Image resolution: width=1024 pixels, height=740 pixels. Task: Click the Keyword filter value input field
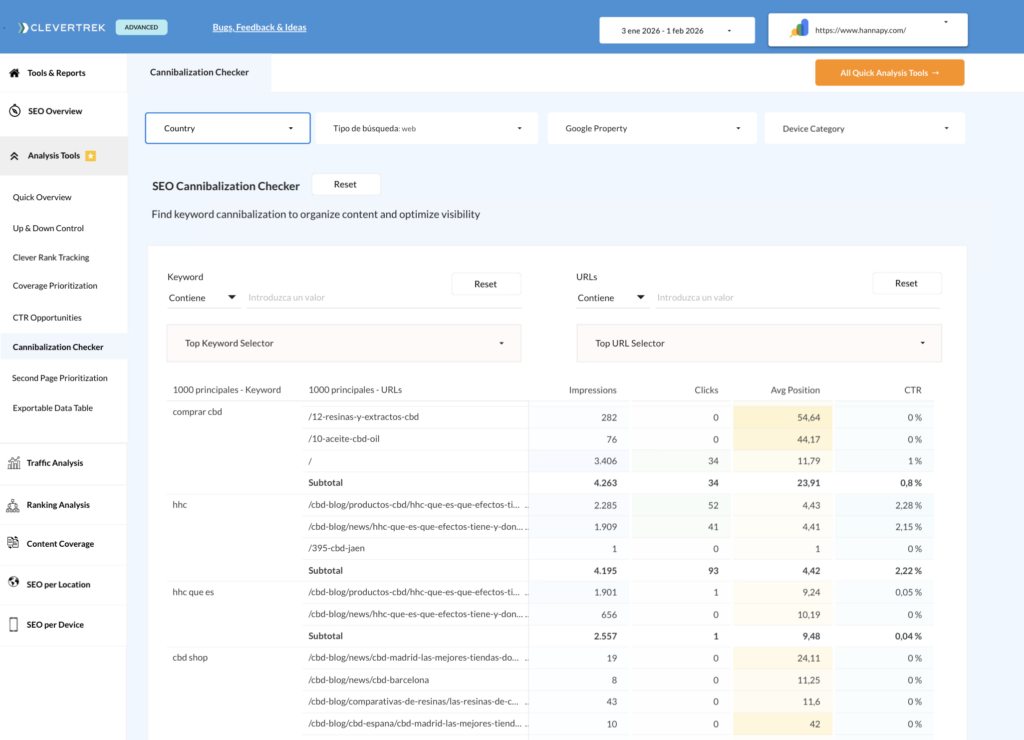(x=340, y=298)
